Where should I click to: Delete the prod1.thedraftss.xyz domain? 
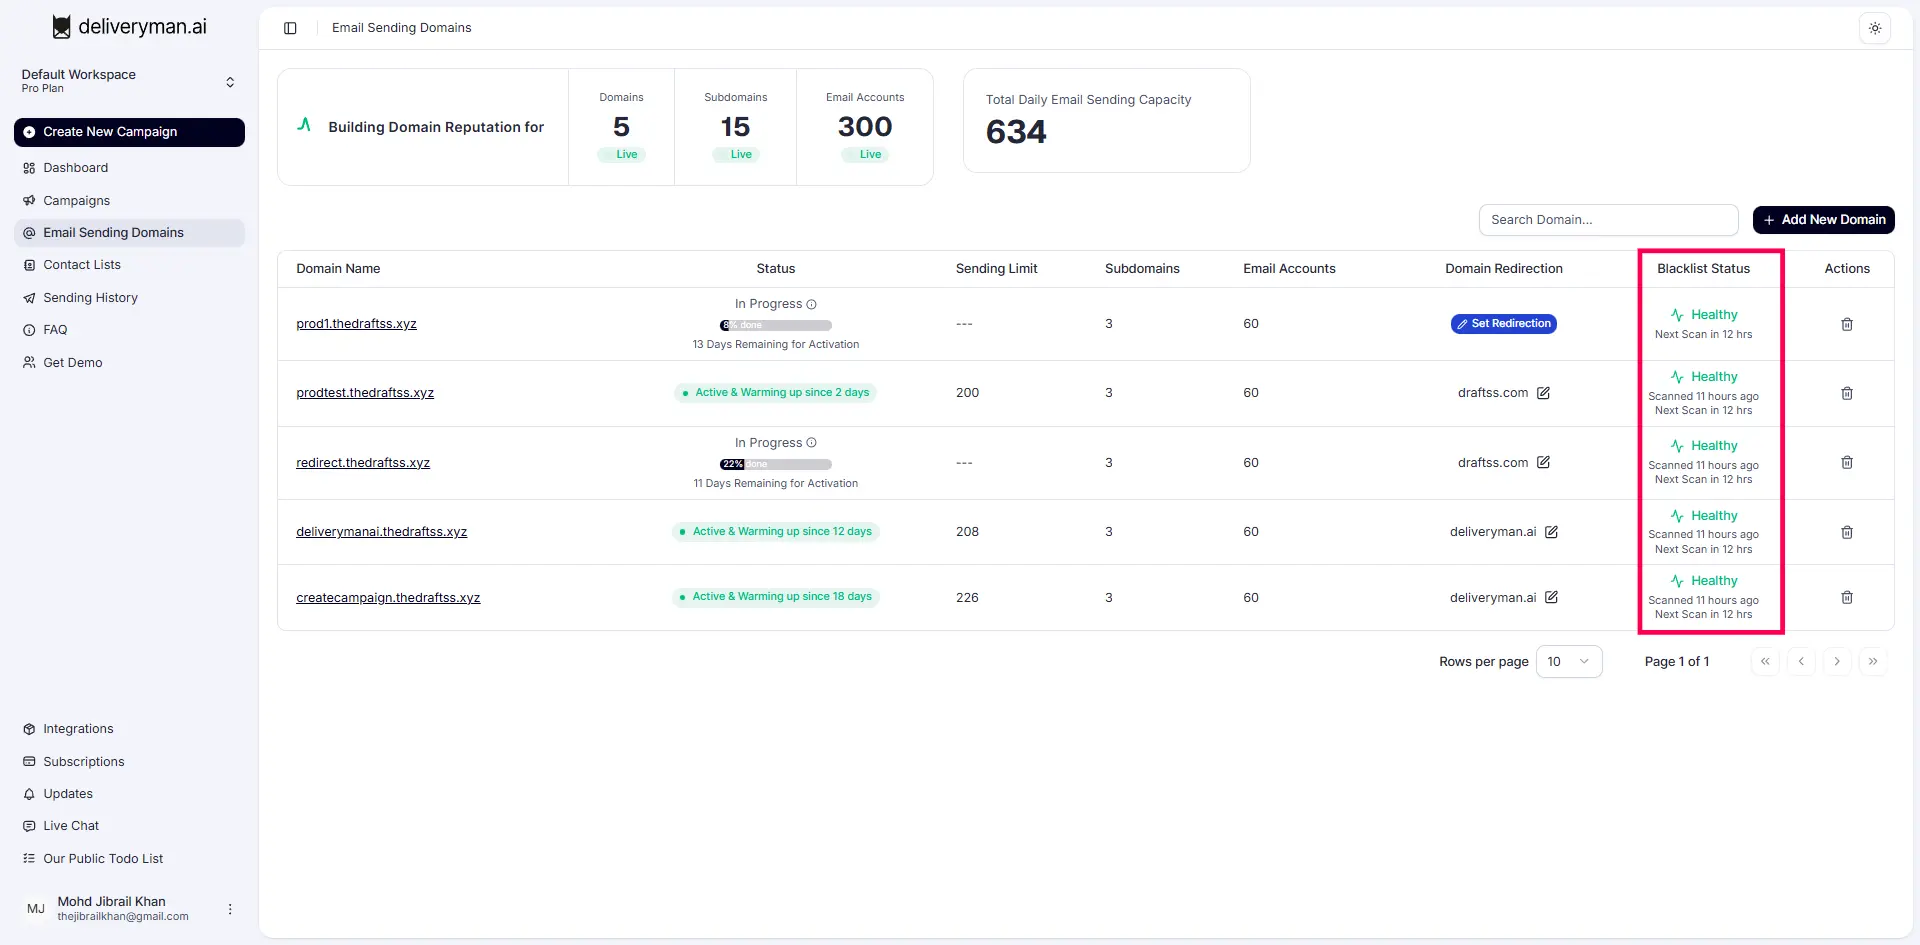click(x=1847, y=324)
